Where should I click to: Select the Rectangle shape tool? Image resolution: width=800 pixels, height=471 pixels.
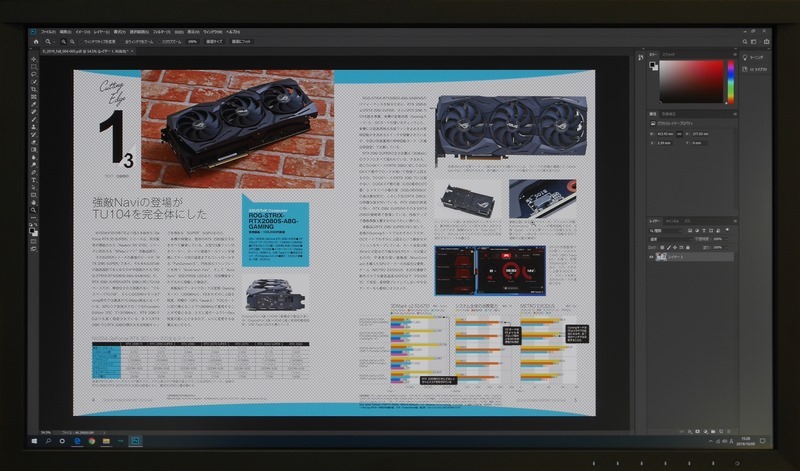point(34,195)
